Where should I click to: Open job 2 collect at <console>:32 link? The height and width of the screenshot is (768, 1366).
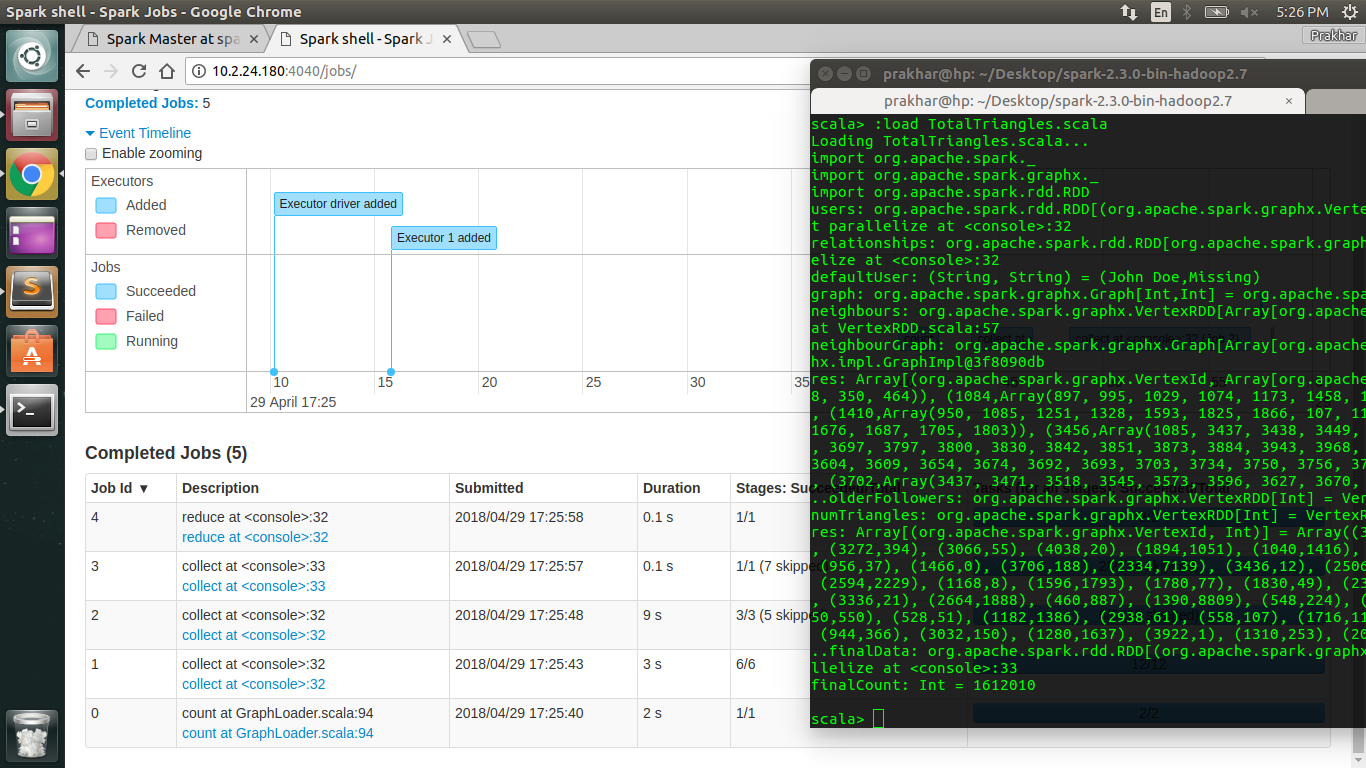point(254,635)
